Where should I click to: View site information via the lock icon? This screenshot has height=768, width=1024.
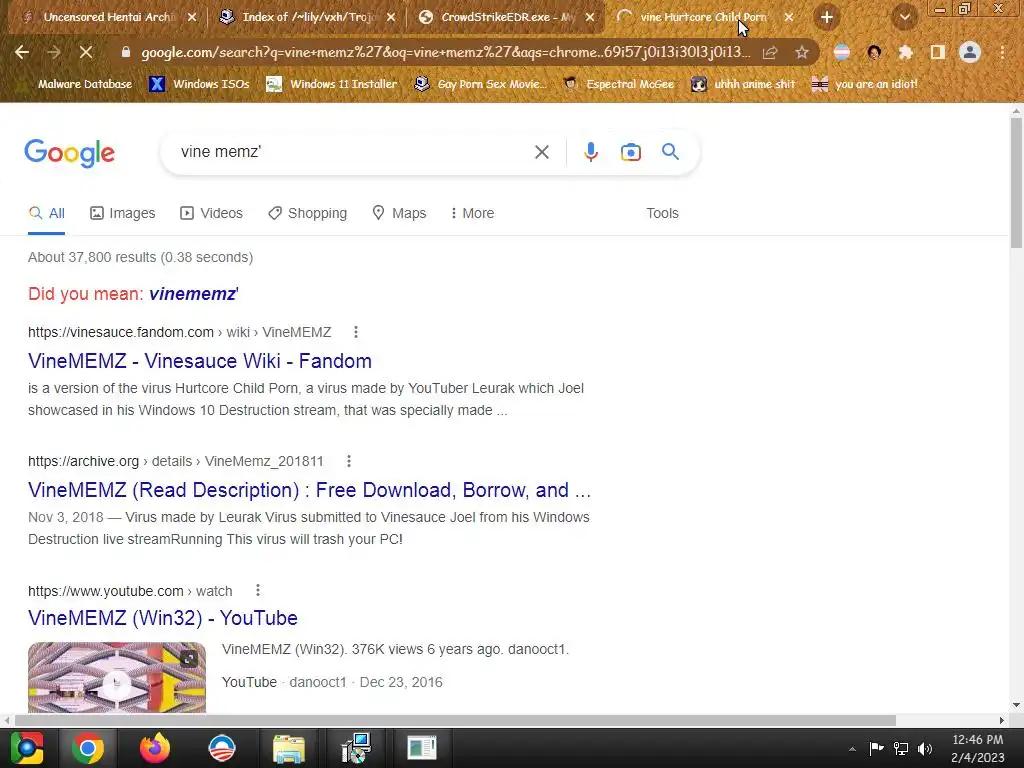pyautogui.click(x=126, y=52)
